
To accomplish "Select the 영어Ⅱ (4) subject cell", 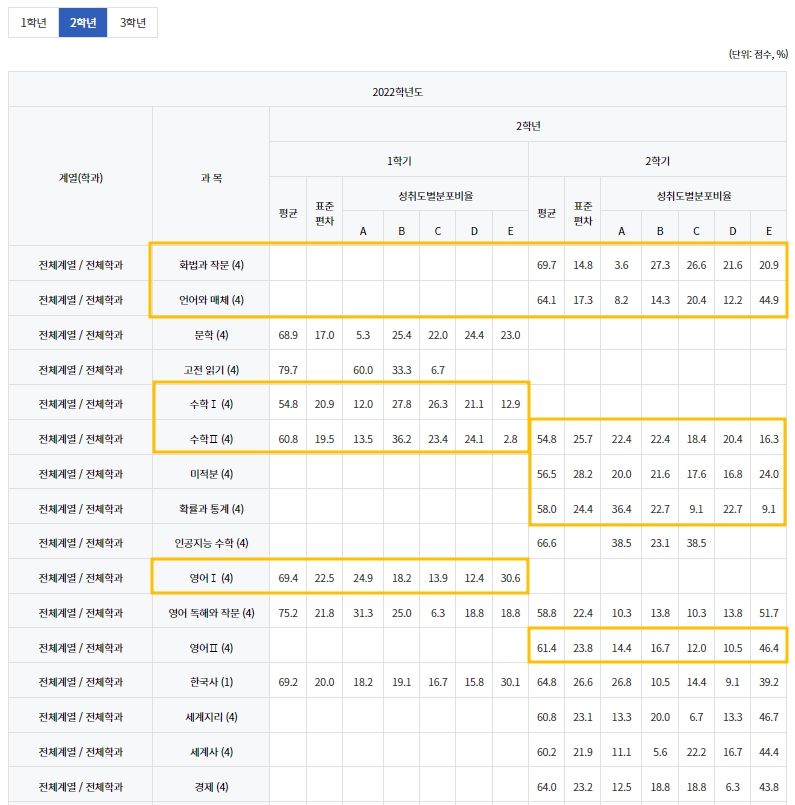I will [211, 647].
